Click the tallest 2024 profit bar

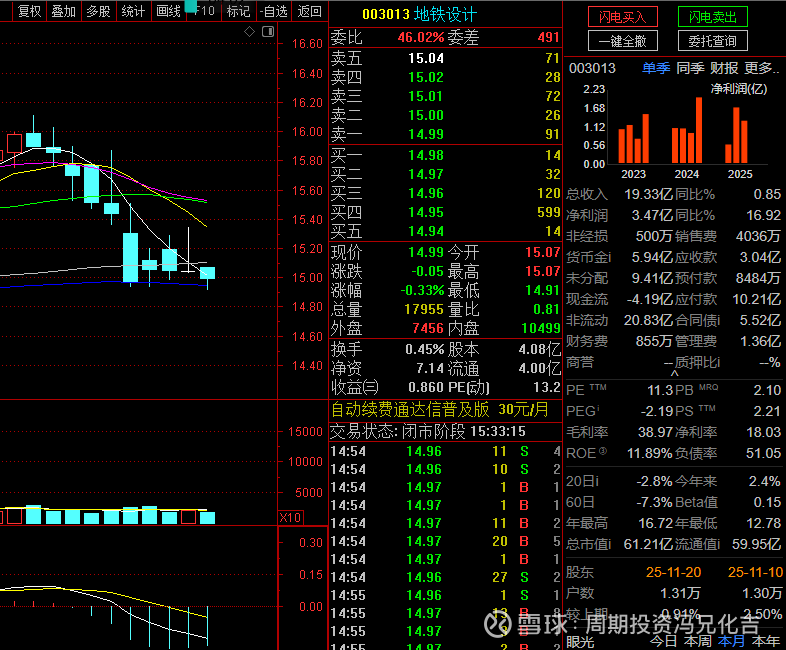coord(699,130)
